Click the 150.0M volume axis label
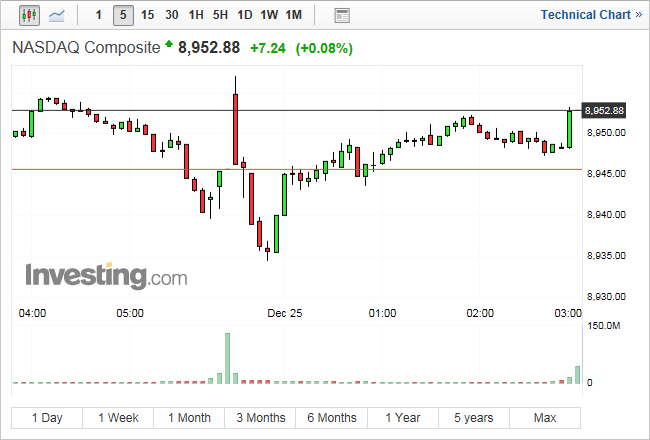The width and height of the screenshot is (650, 440). click(x=604, y=326)
